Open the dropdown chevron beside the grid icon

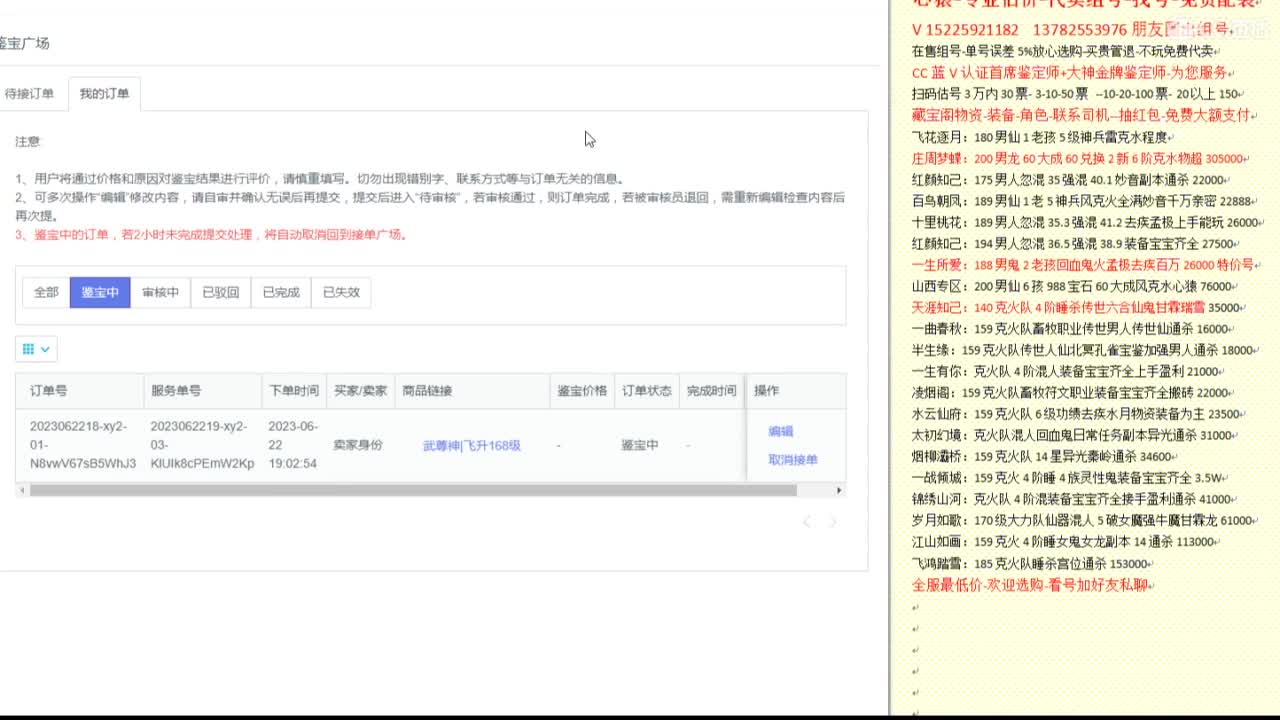(x=44, y=349)
